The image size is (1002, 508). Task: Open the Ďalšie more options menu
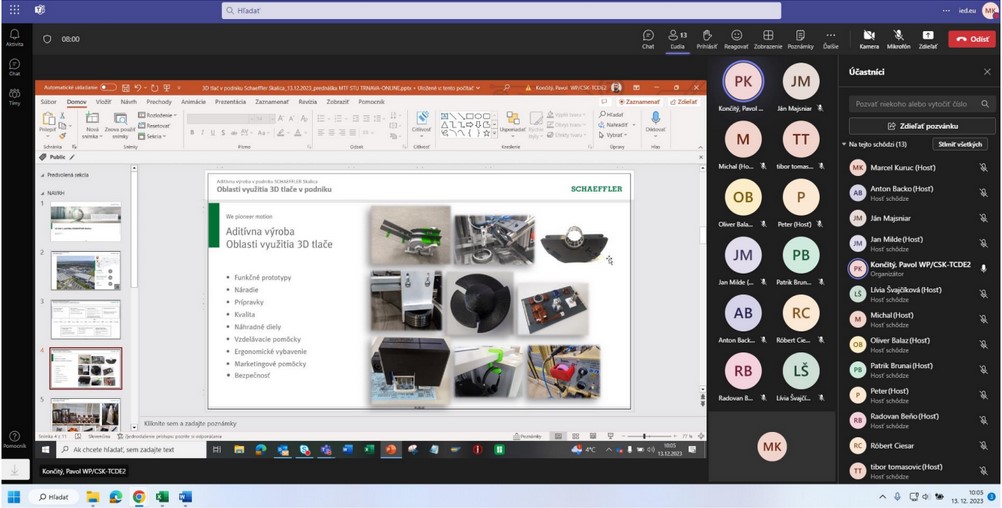click(831, 36)
